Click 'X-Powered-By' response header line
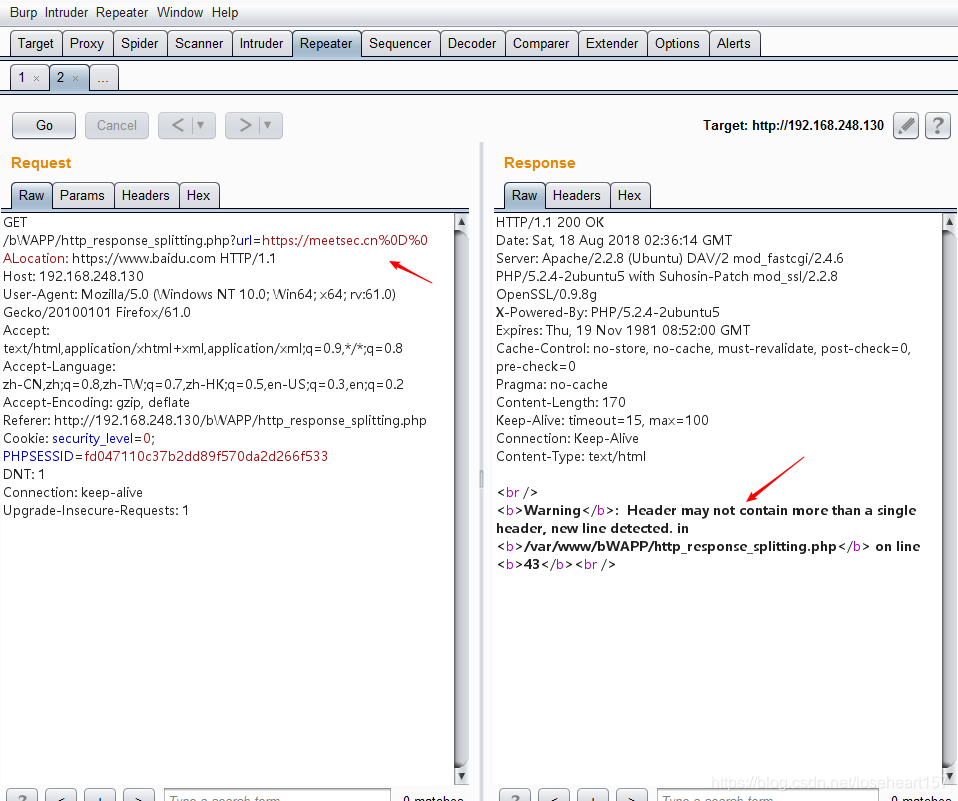 pos(608,312)
